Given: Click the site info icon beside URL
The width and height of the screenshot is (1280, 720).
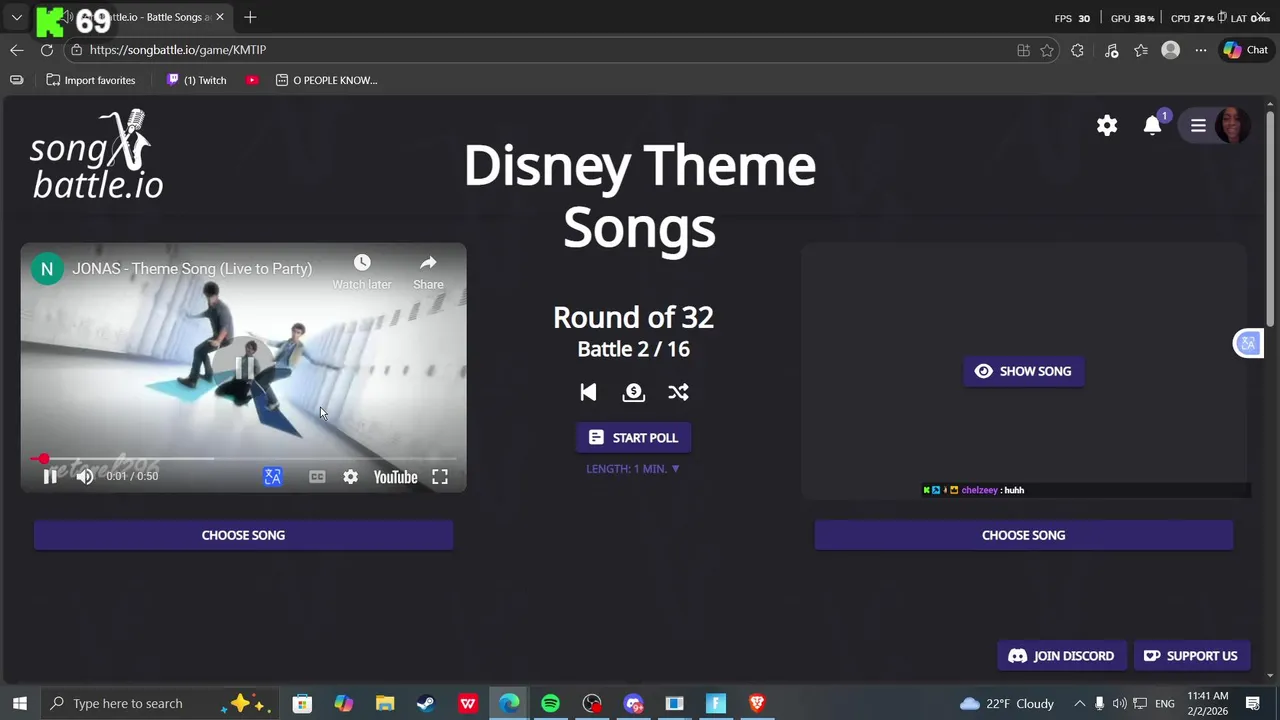Looking at the screenshot, I should pyautogui.click(x=76, y=50).
